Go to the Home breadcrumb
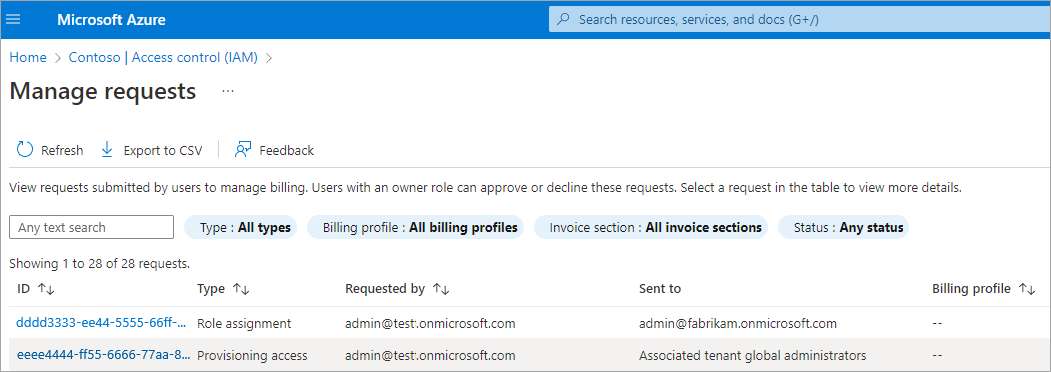The height and width of the screenshot is (372, 1051). [28, 58]
